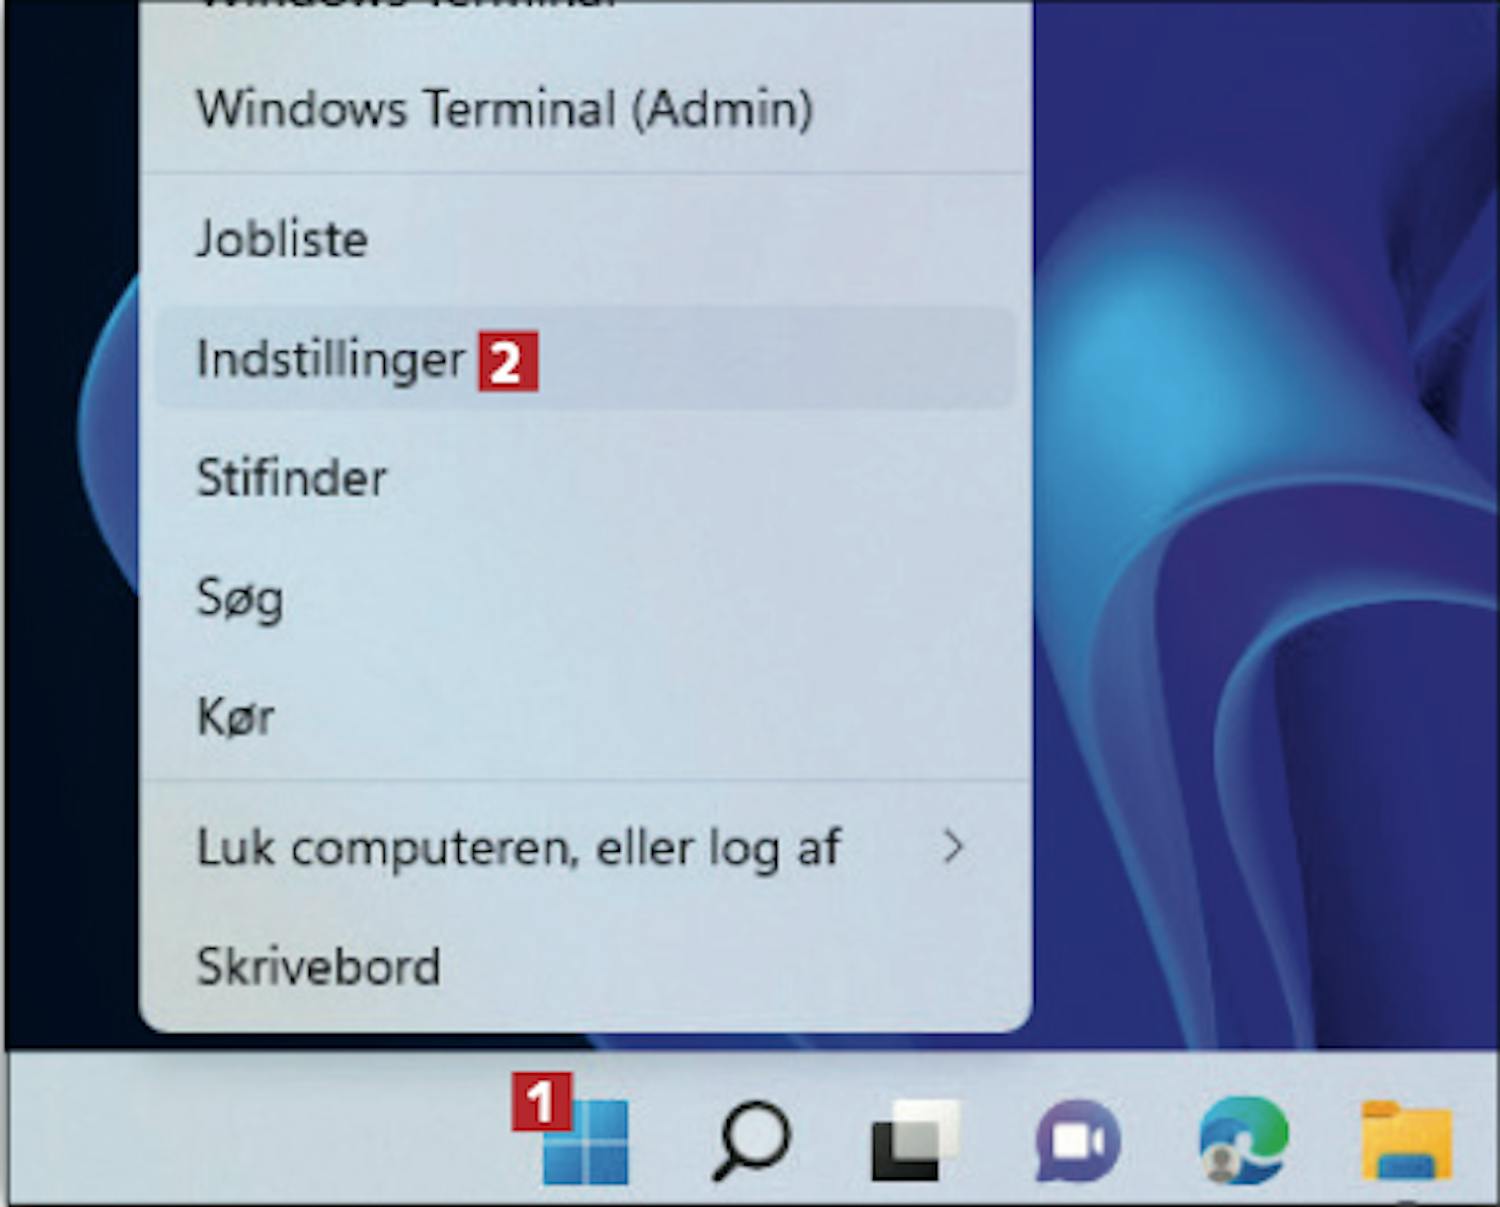Viewport: 1500px width, 1207px height.
Task: Choose Skrivebord at the menu bottom
Action: tap(586, 966)
